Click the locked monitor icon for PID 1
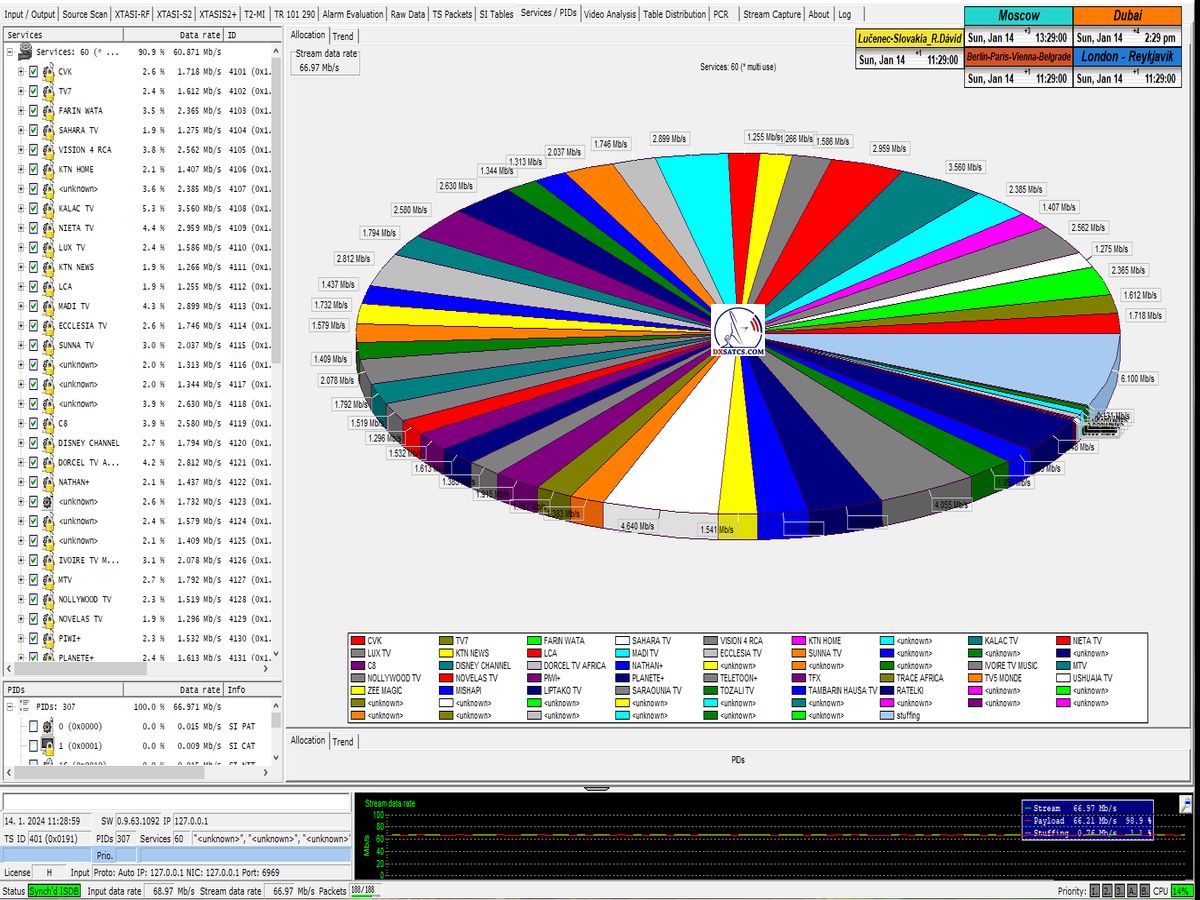 tap(46, 746)
